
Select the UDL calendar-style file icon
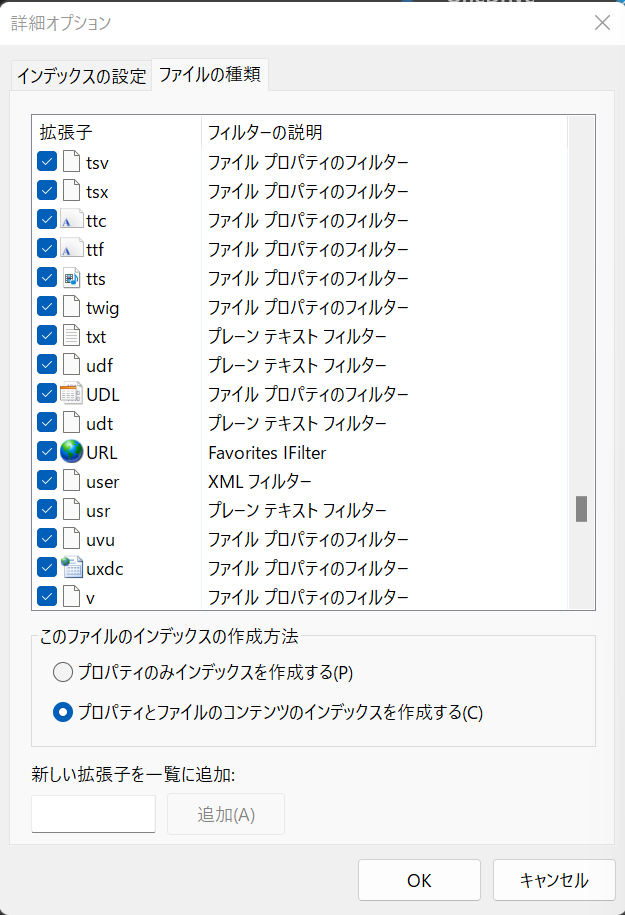[x=71, y=394]
